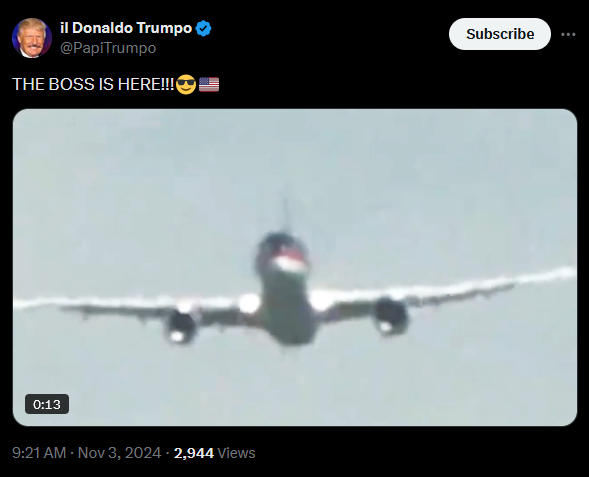589x477 pixels.
Task: Click the airplane's right-side engine in video
Action: 391,316
